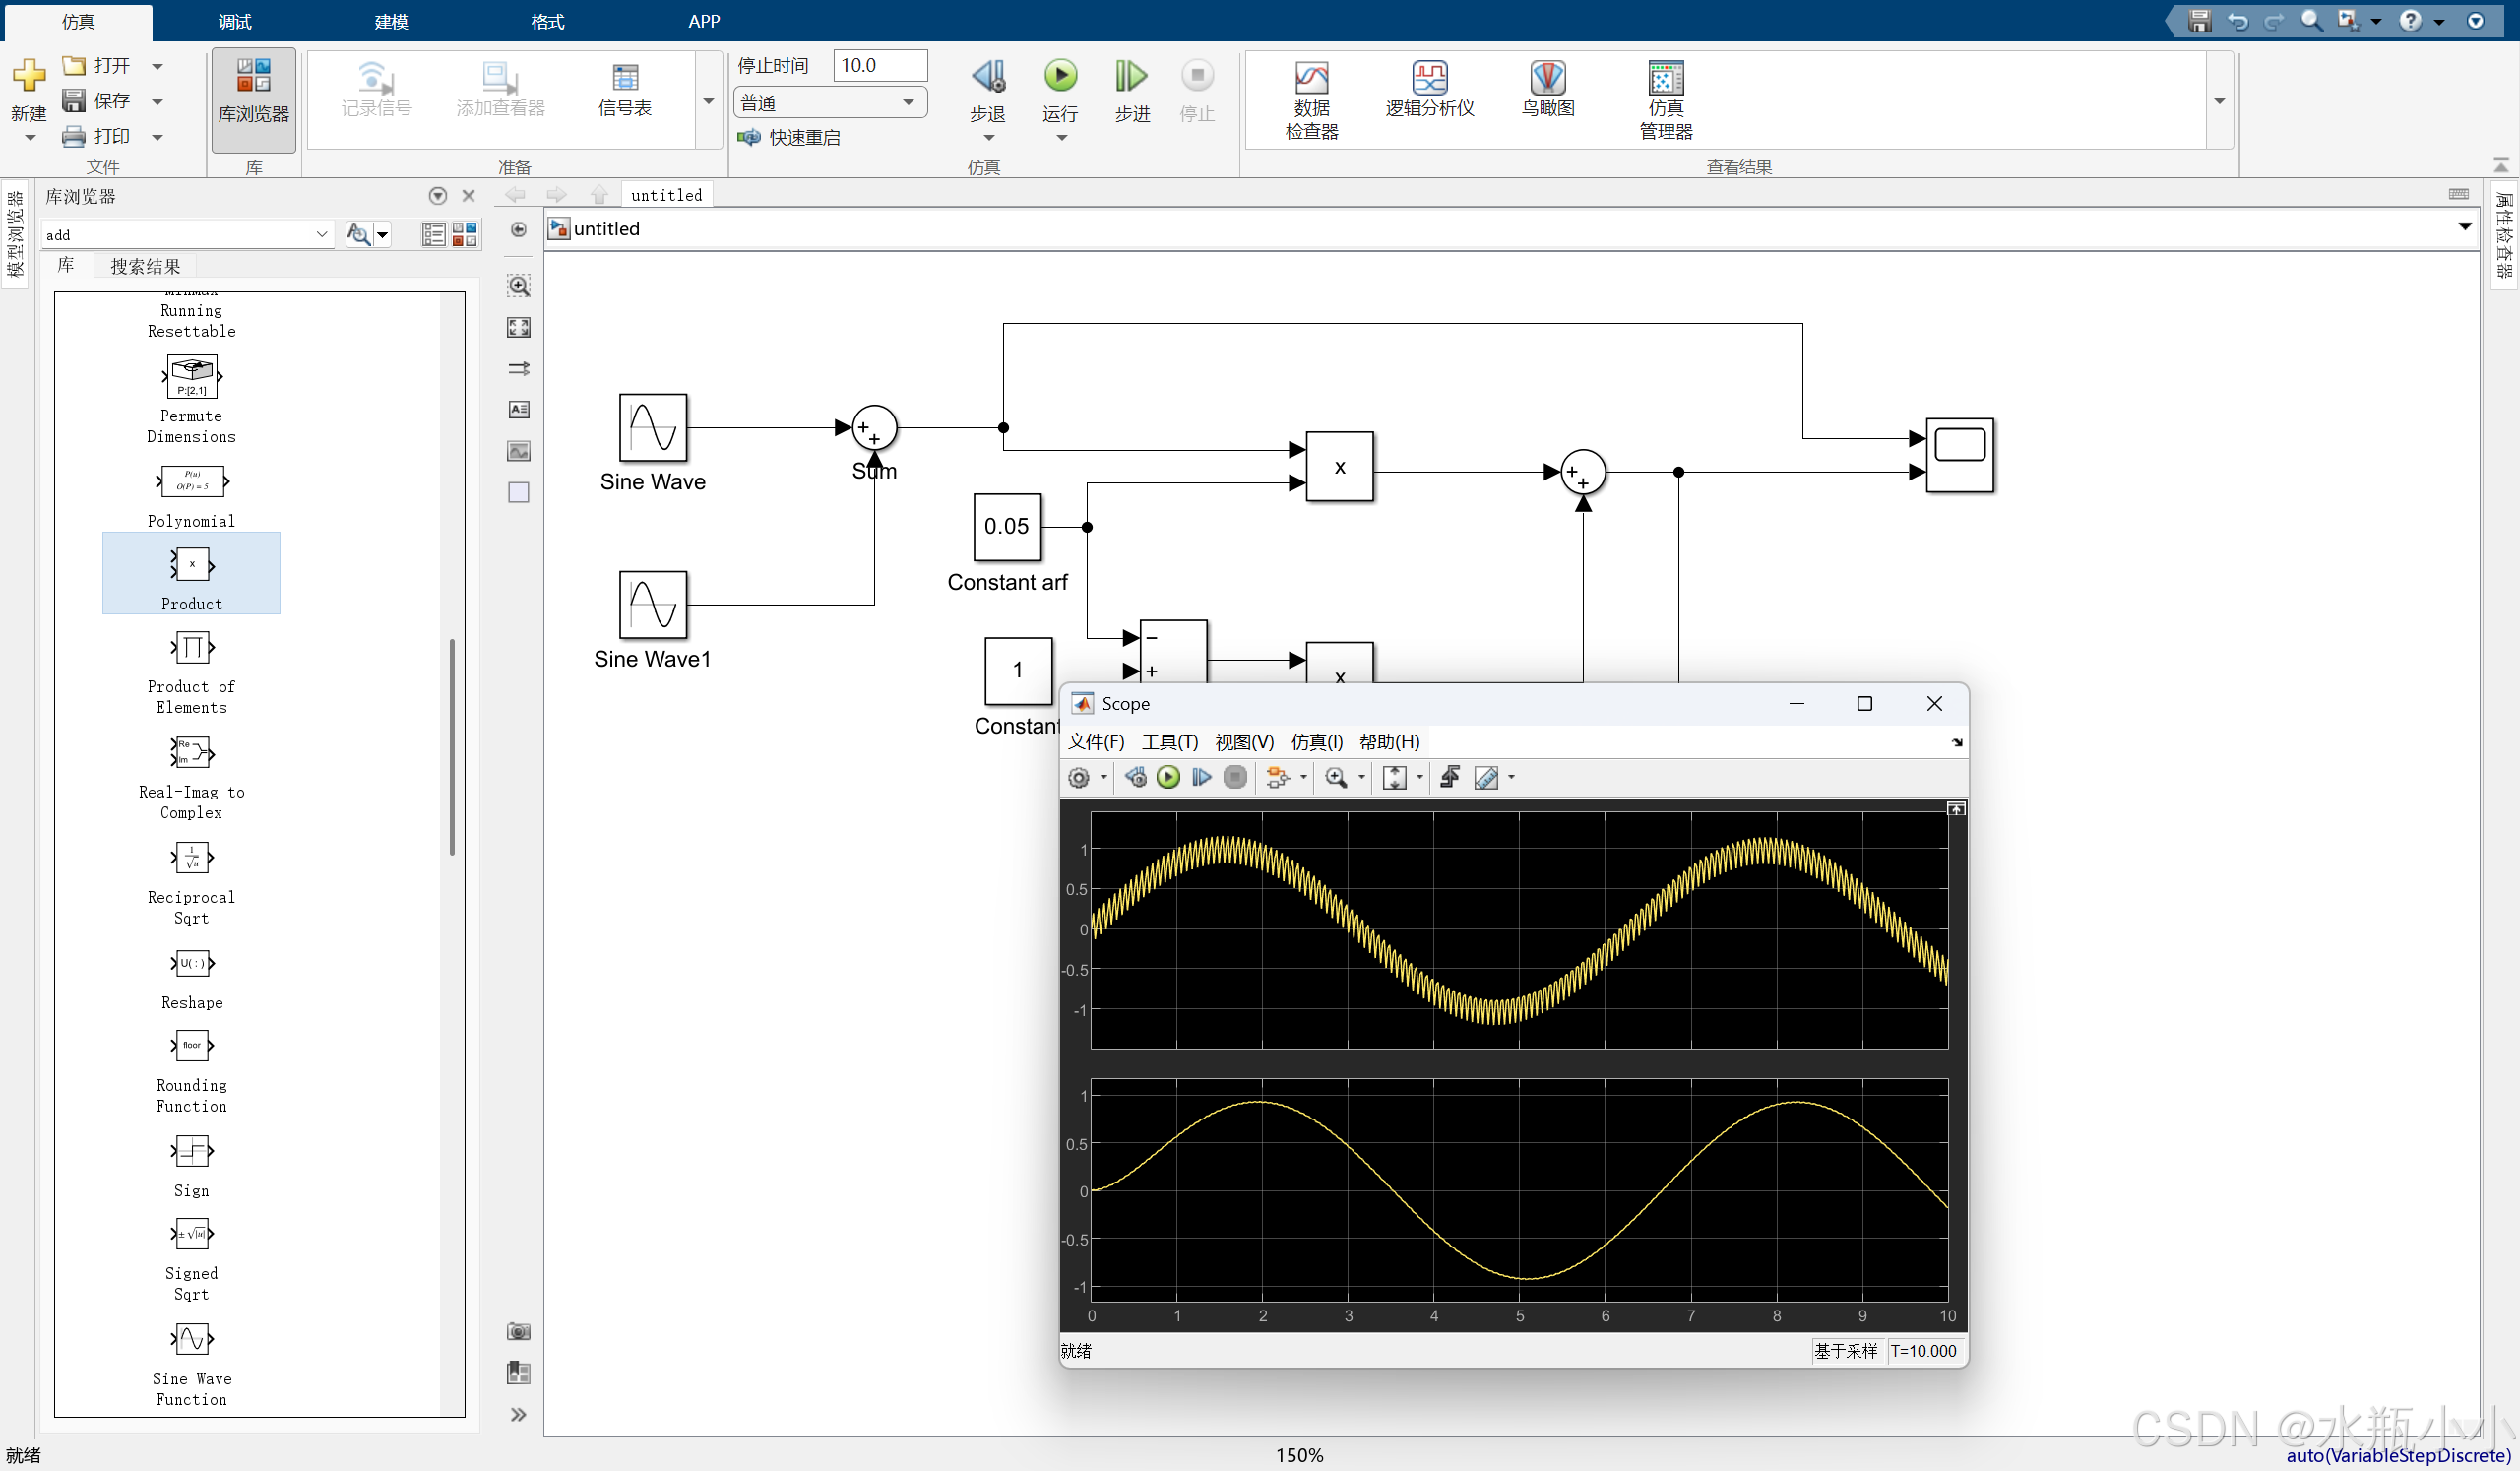
Task: Toggle the library icon-grid view mode
Action: [465, 235]
